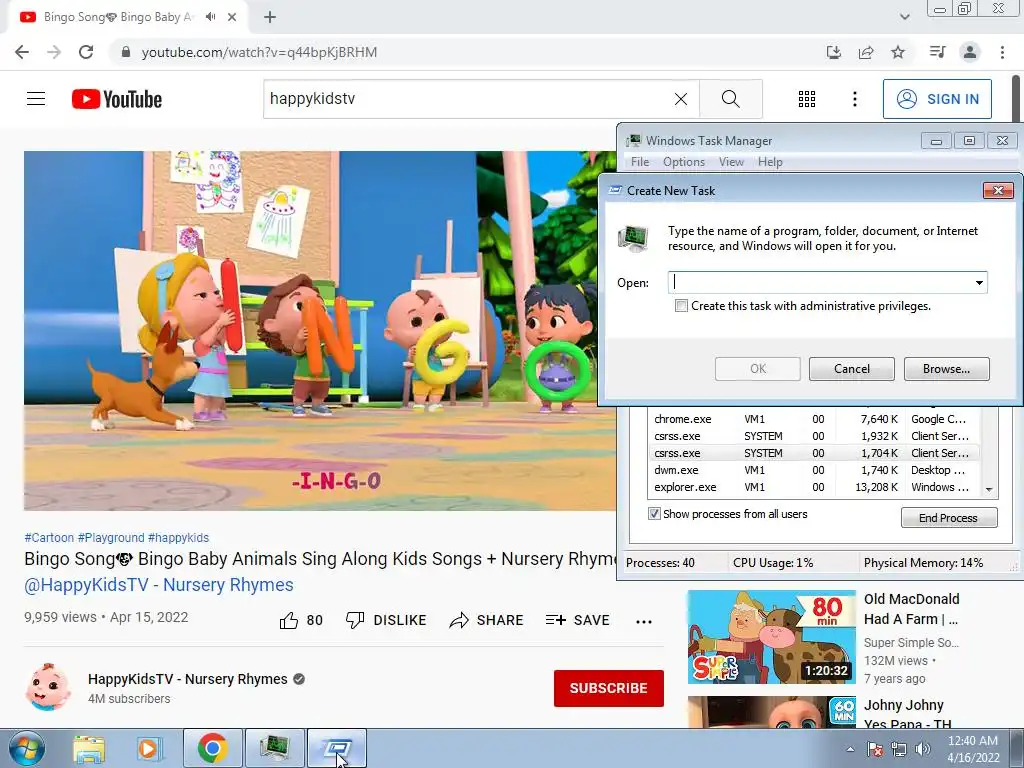
Task: Open YouTube settings three-dot menu
Action: (854, 99)
